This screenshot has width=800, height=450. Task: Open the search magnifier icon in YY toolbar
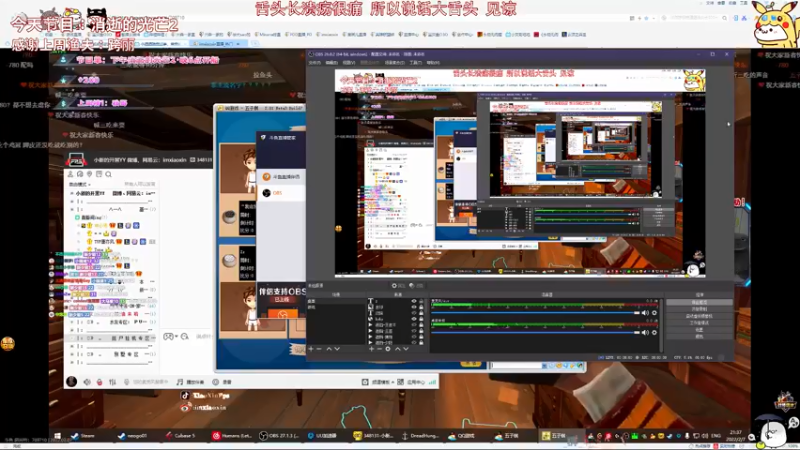pyautogui.click(x=108, y=174)
